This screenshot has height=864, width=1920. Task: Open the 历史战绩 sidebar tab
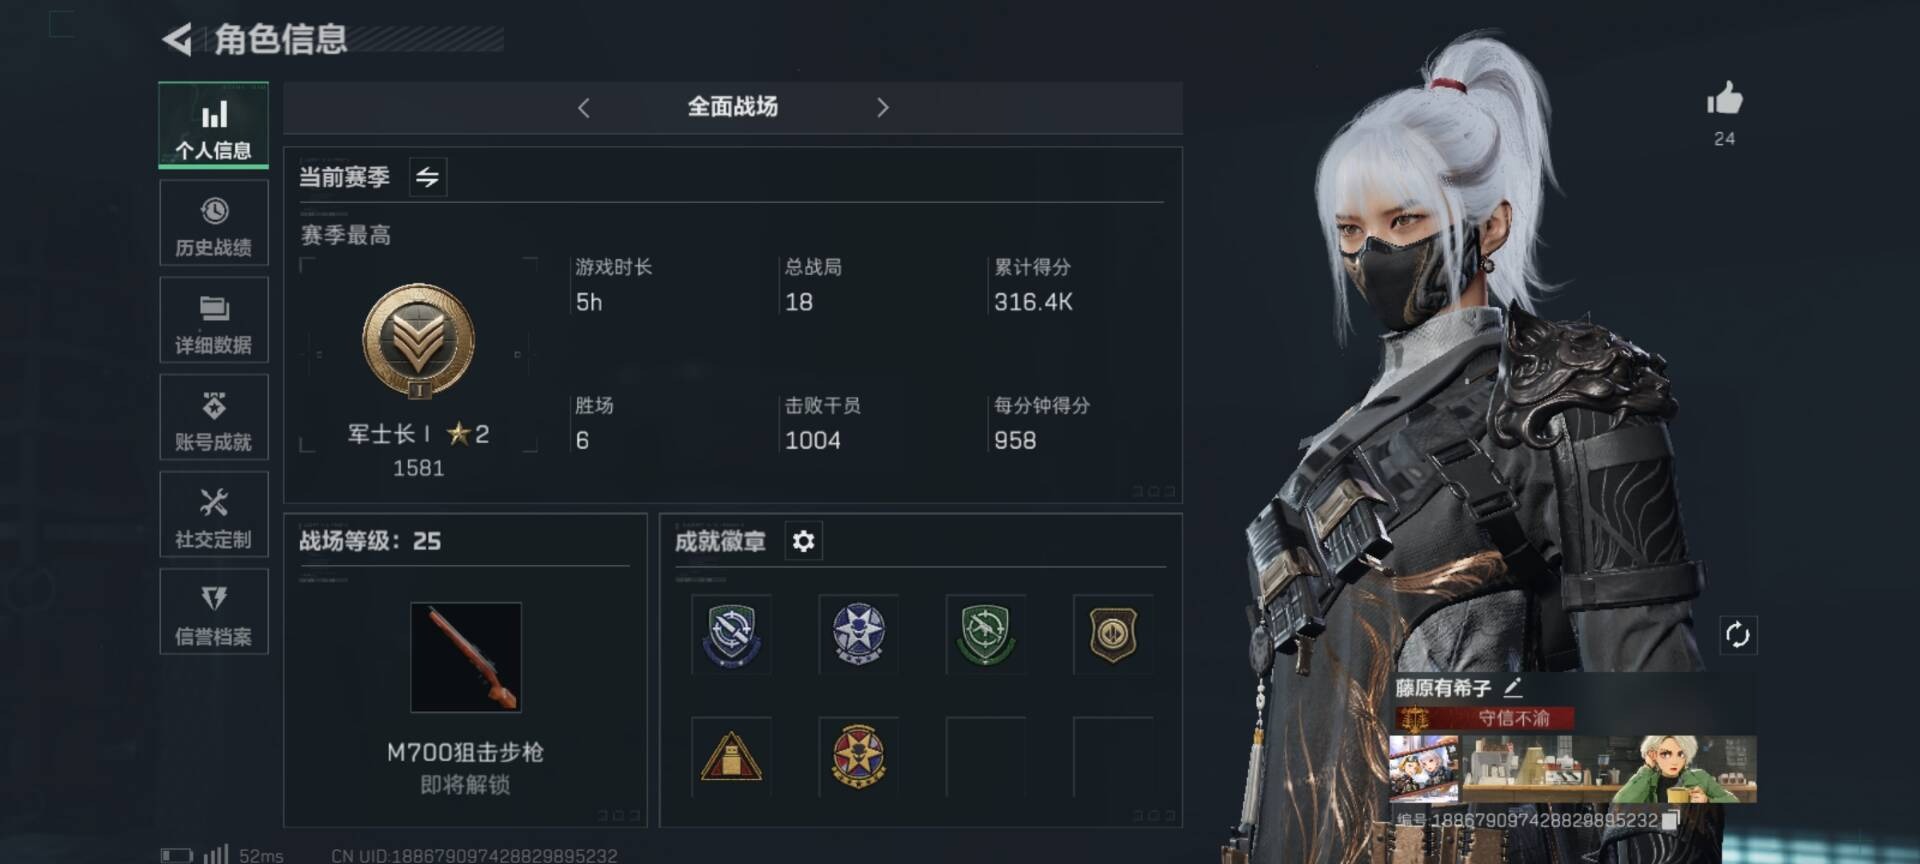pyautogui.click(x=214, y=223)
